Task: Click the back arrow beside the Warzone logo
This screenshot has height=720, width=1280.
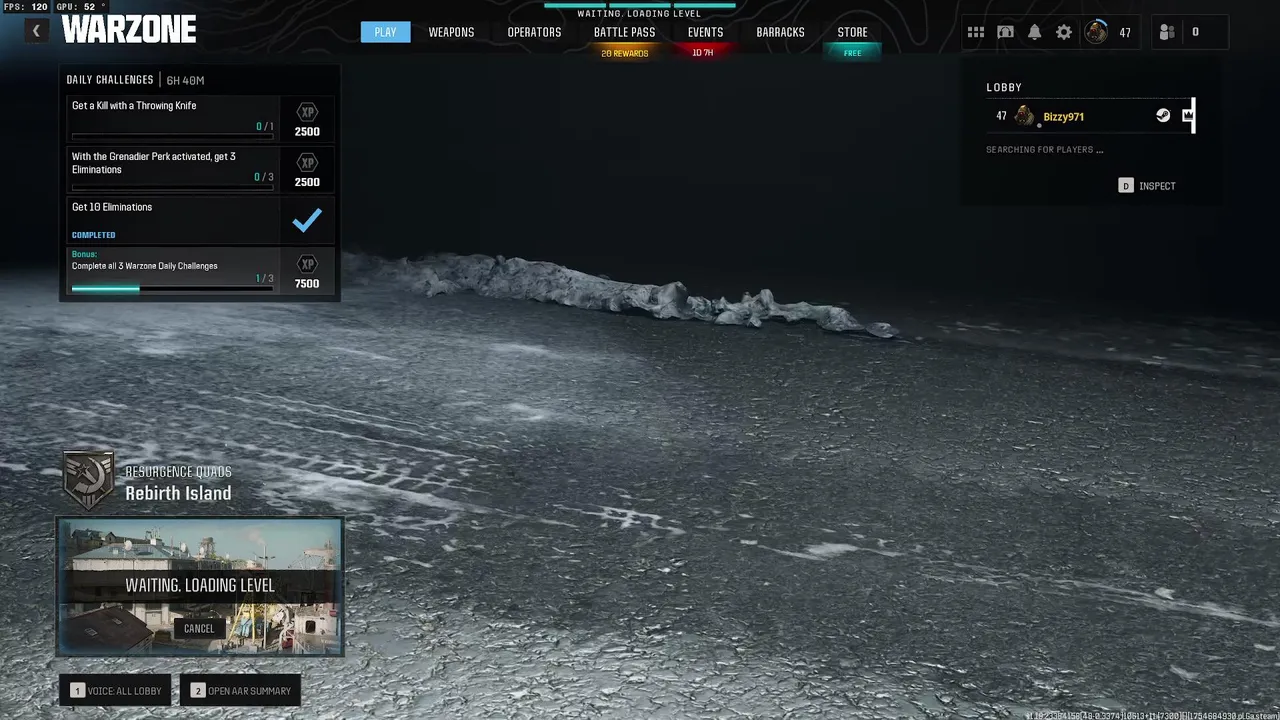Action: point(36,31)
